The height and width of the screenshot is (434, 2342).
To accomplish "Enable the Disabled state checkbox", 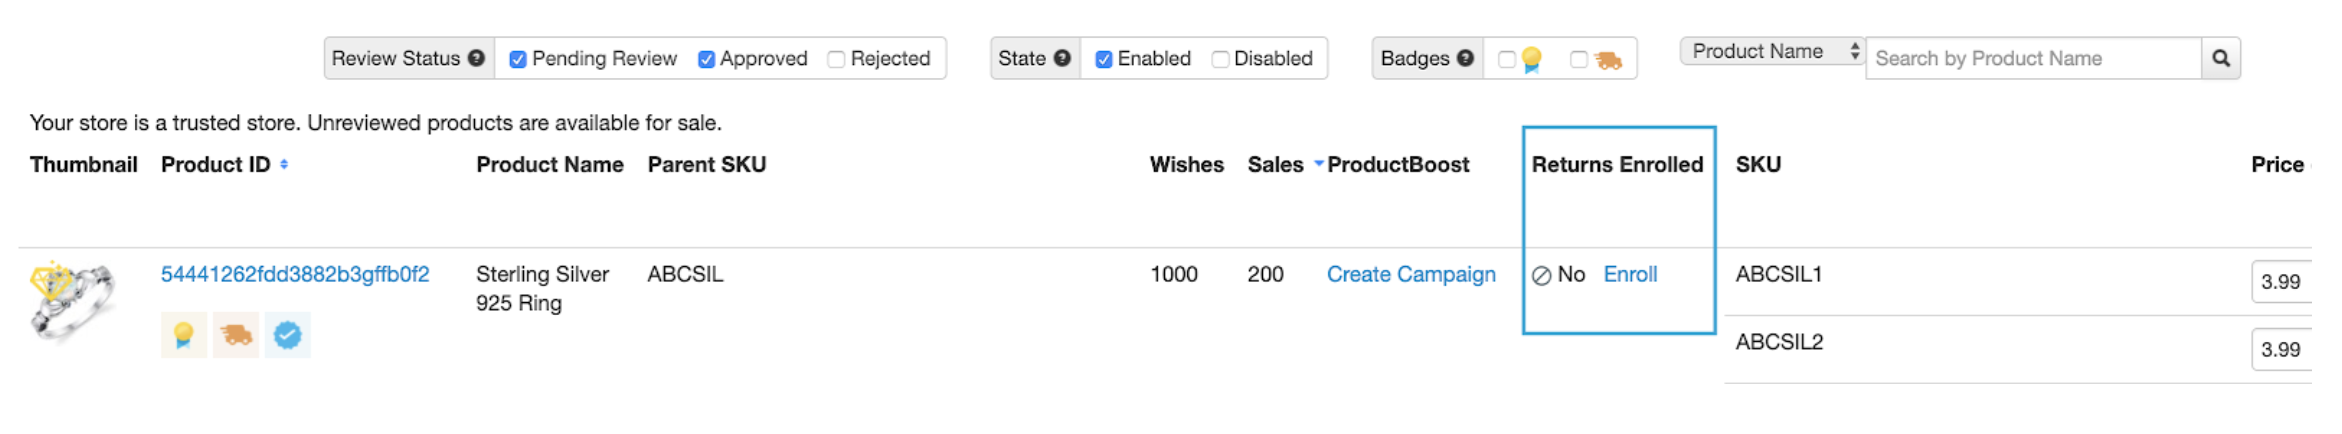I will (x=1220, y=59).
